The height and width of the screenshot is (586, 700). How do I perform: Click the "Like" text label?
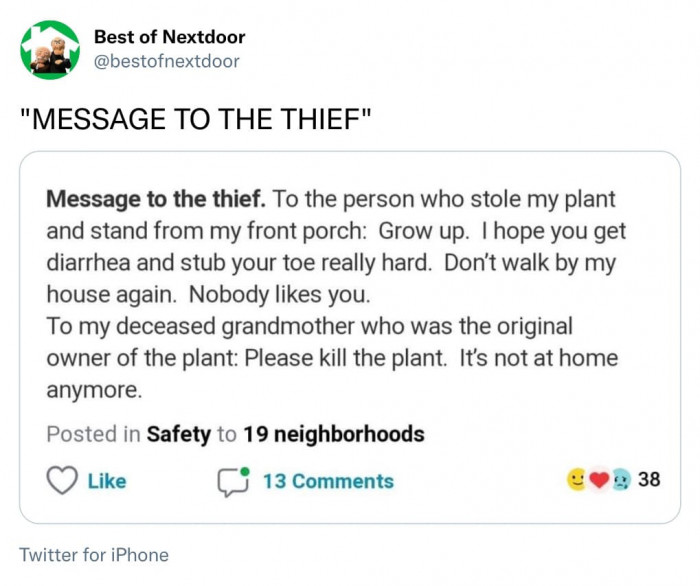[107, 481]
